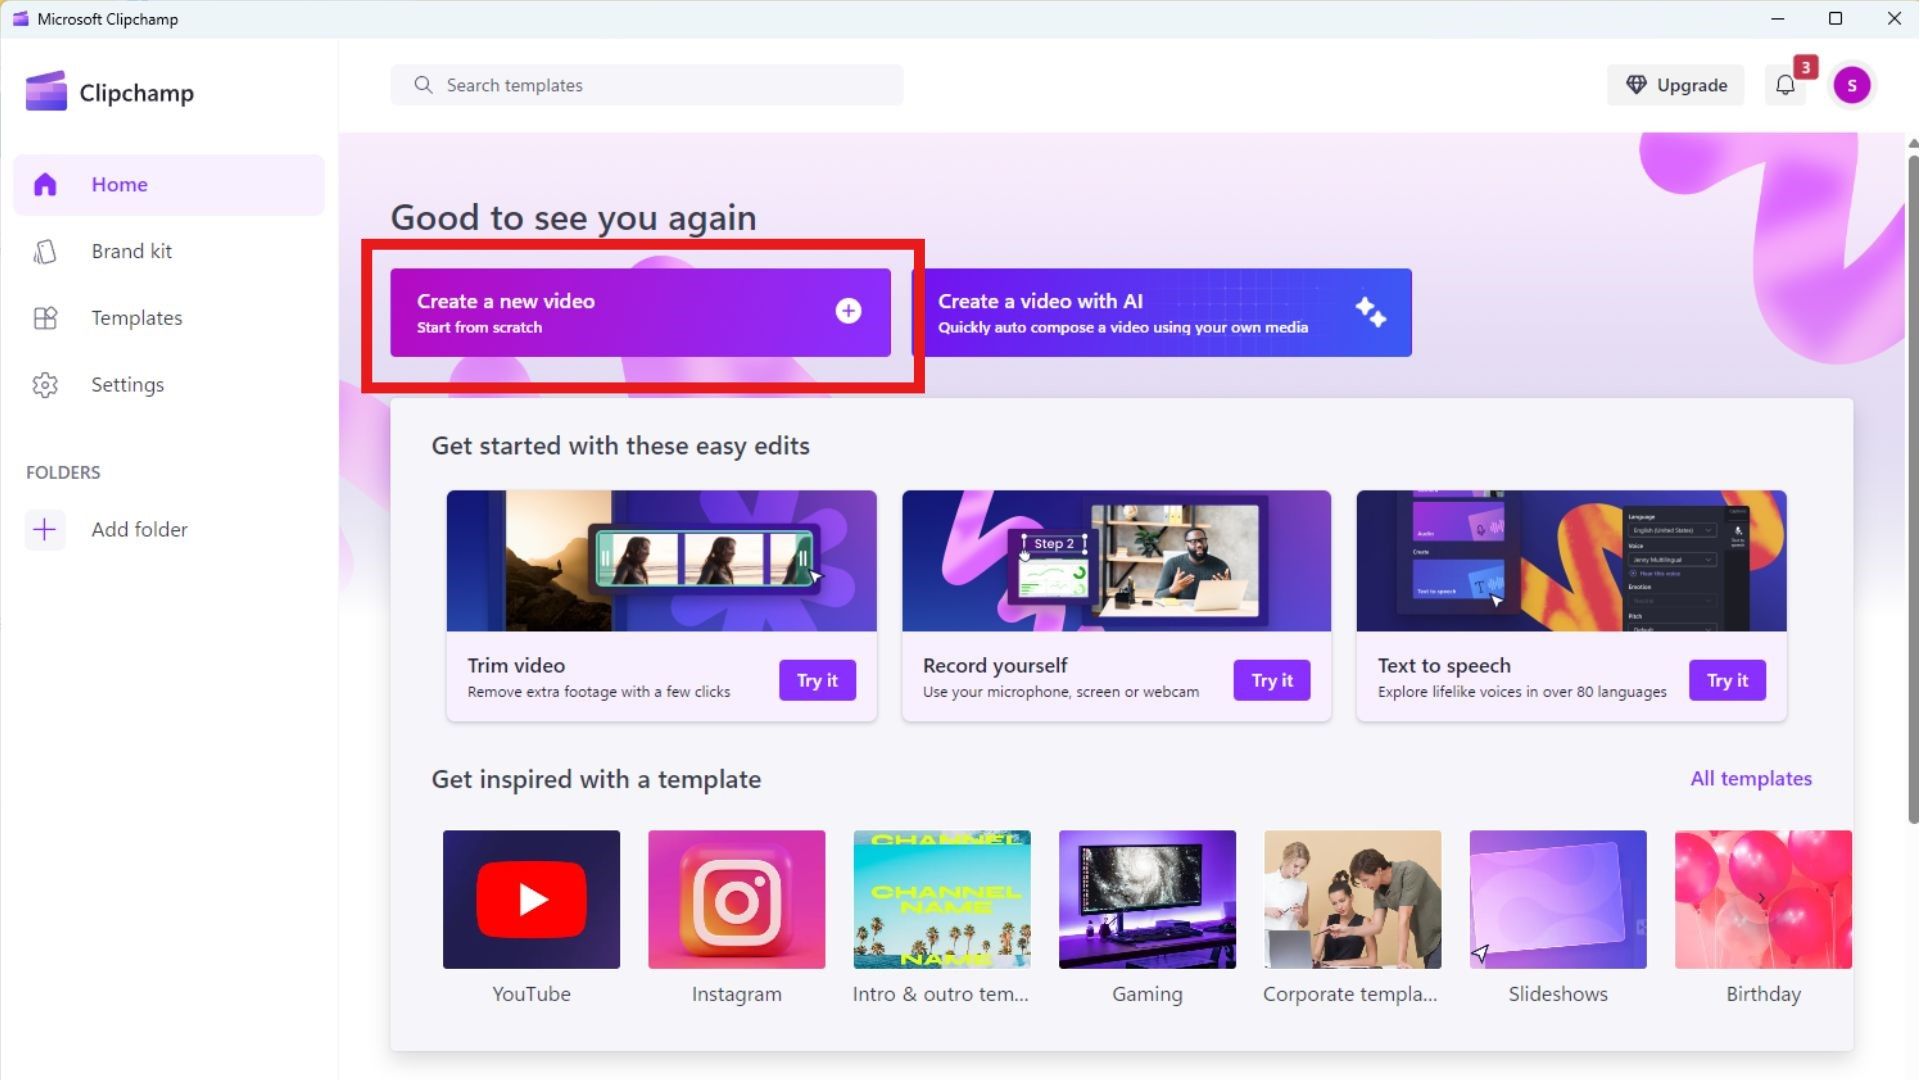Open the Home menu item
Viewport: 1920px width, 1080px height.
169,185
